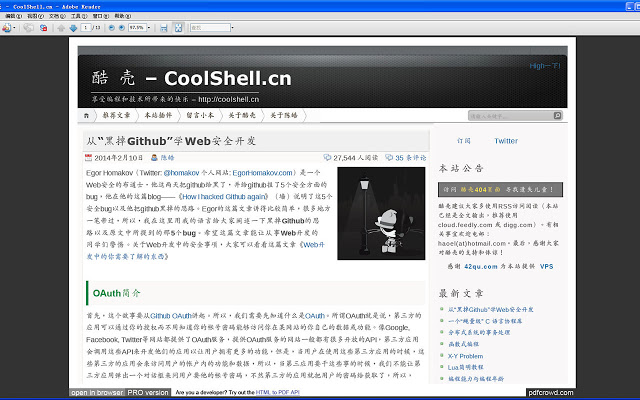This screenshot has height=400, width=640.
Task: Click the PRO version button
Action: click(148, 393)
